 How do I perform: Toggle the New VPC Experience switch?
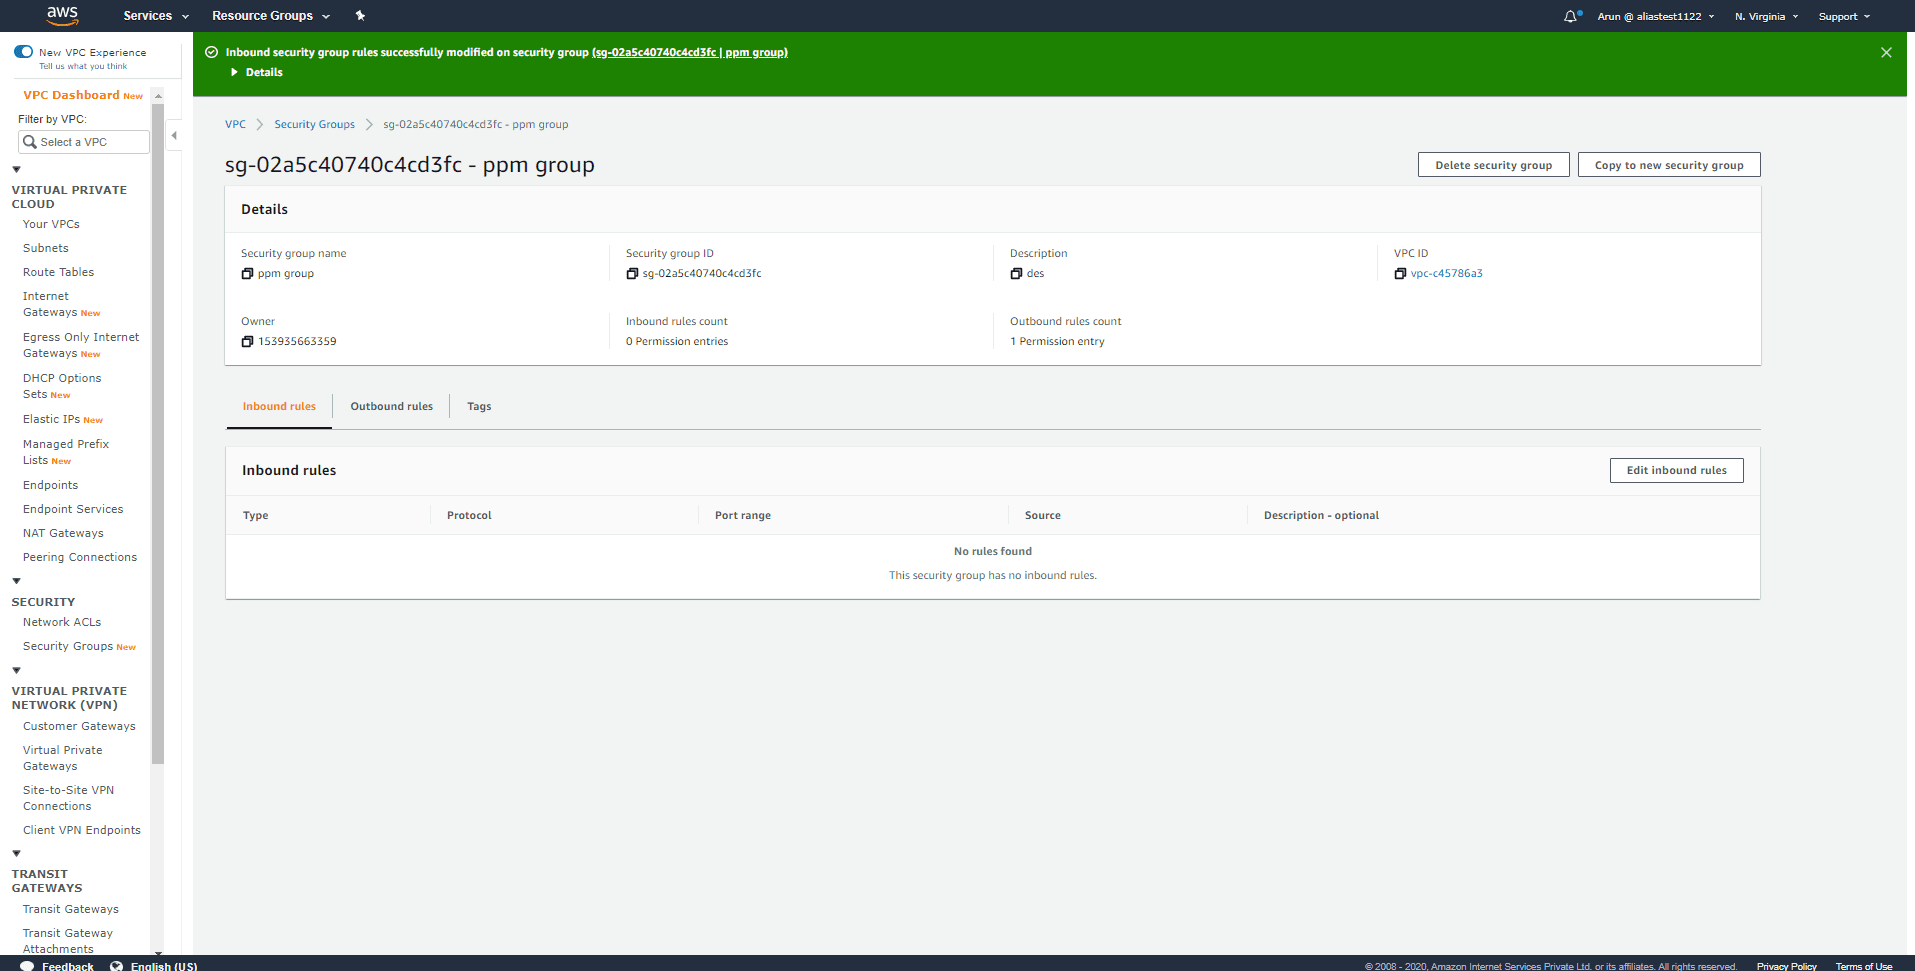click(x=23, y=51)
